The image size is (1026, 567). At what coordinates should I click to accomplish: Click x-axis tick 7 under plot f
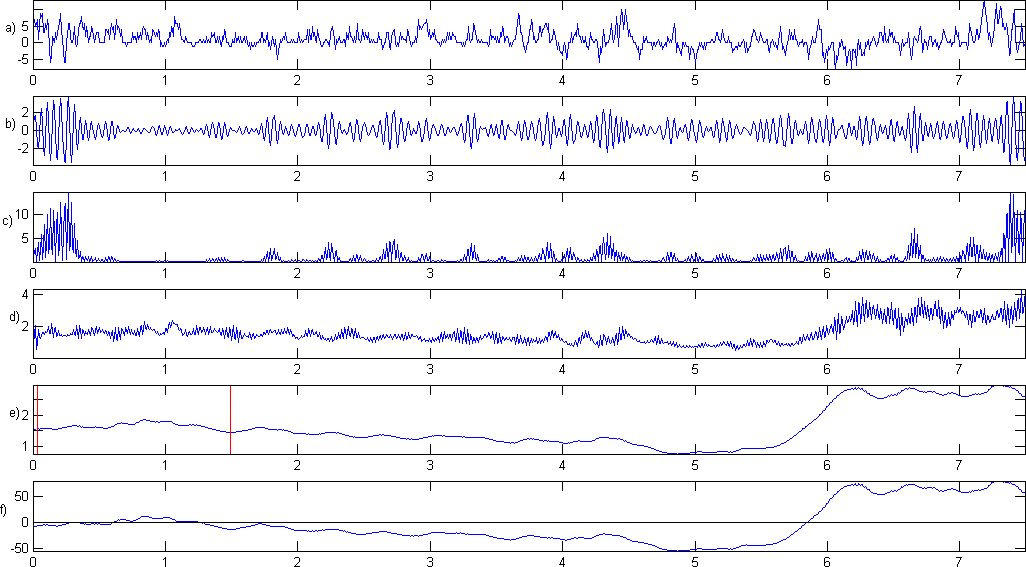[x=958, y=560]
